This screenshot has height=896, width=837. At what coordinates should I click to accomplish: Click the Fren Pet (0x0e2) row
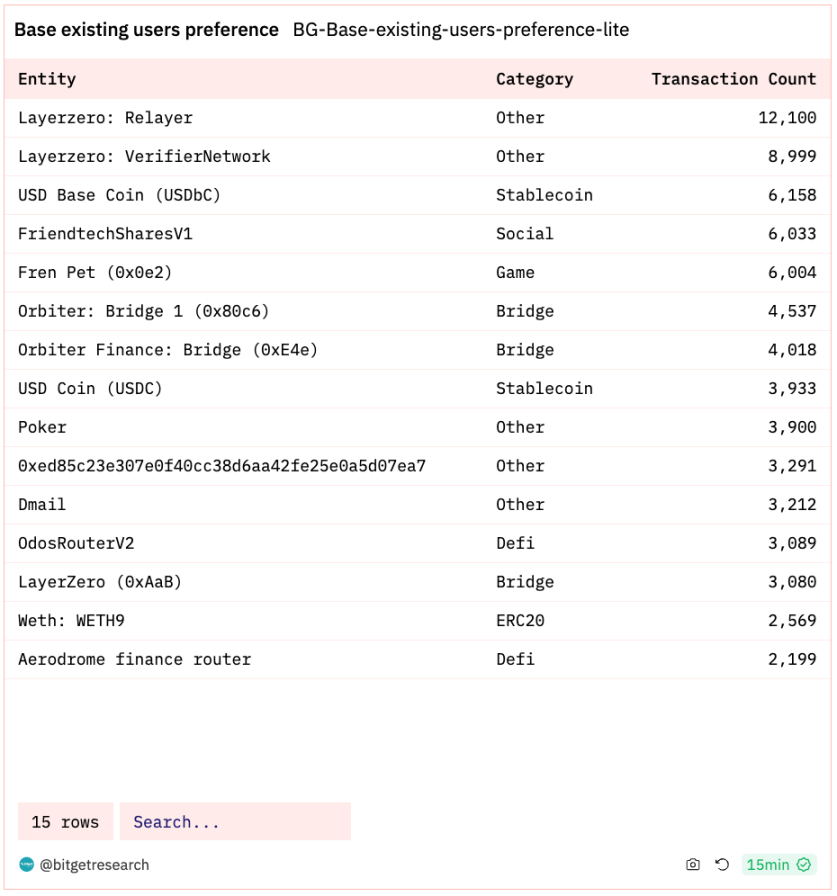tap(418, 273)
